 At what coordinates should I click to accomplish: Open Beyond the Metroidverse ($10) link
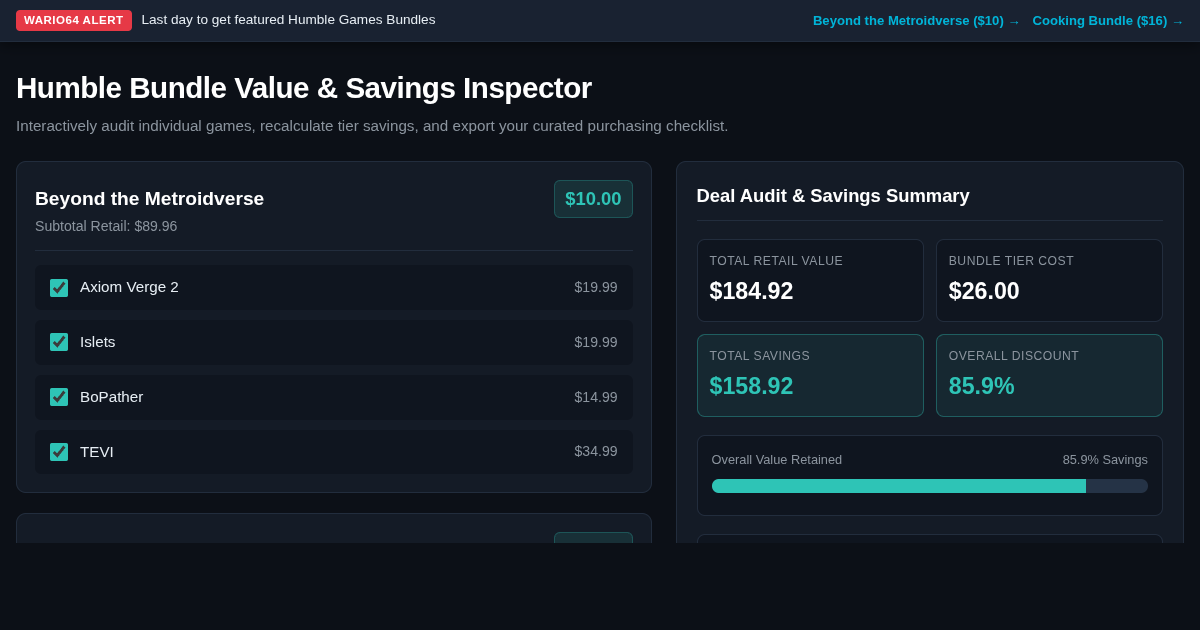click(x=916, y=21)
